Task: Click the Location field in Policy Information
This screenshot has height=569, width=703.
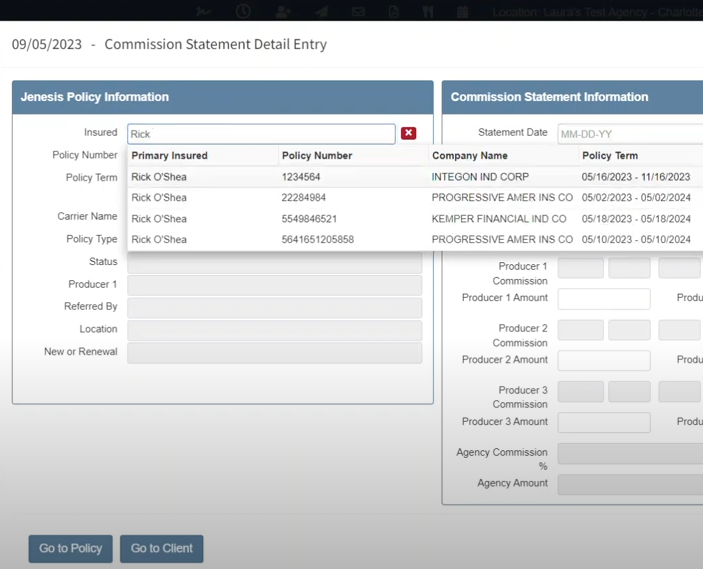Action: [274, 330]
